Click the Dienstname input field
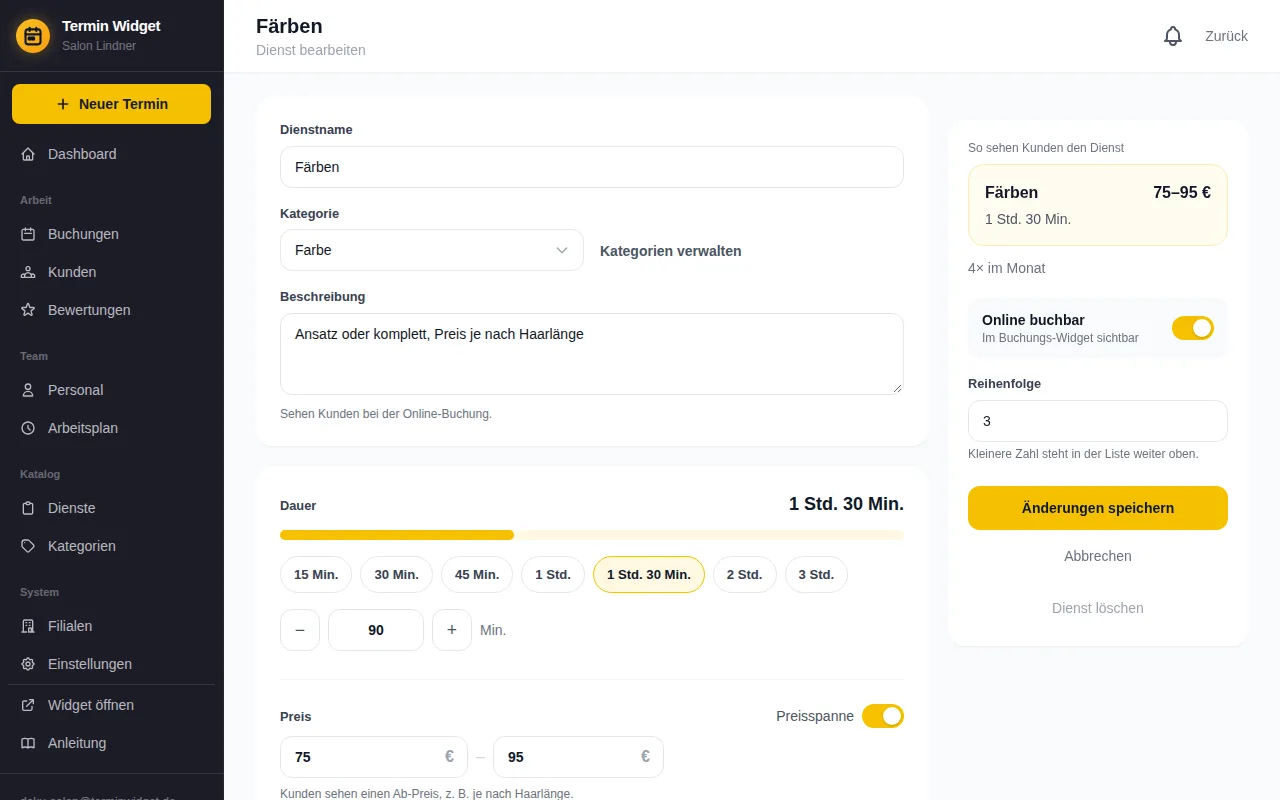Viewport: 1280px width, 800px height. pos(592,167)
